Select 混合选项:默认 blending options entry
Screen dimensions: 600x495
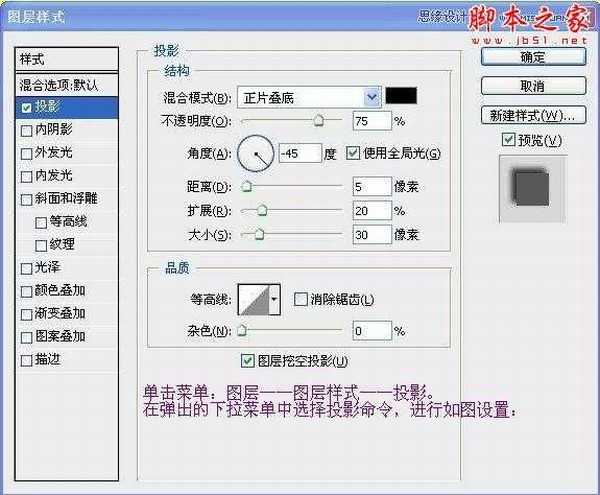tap(66, 84)
